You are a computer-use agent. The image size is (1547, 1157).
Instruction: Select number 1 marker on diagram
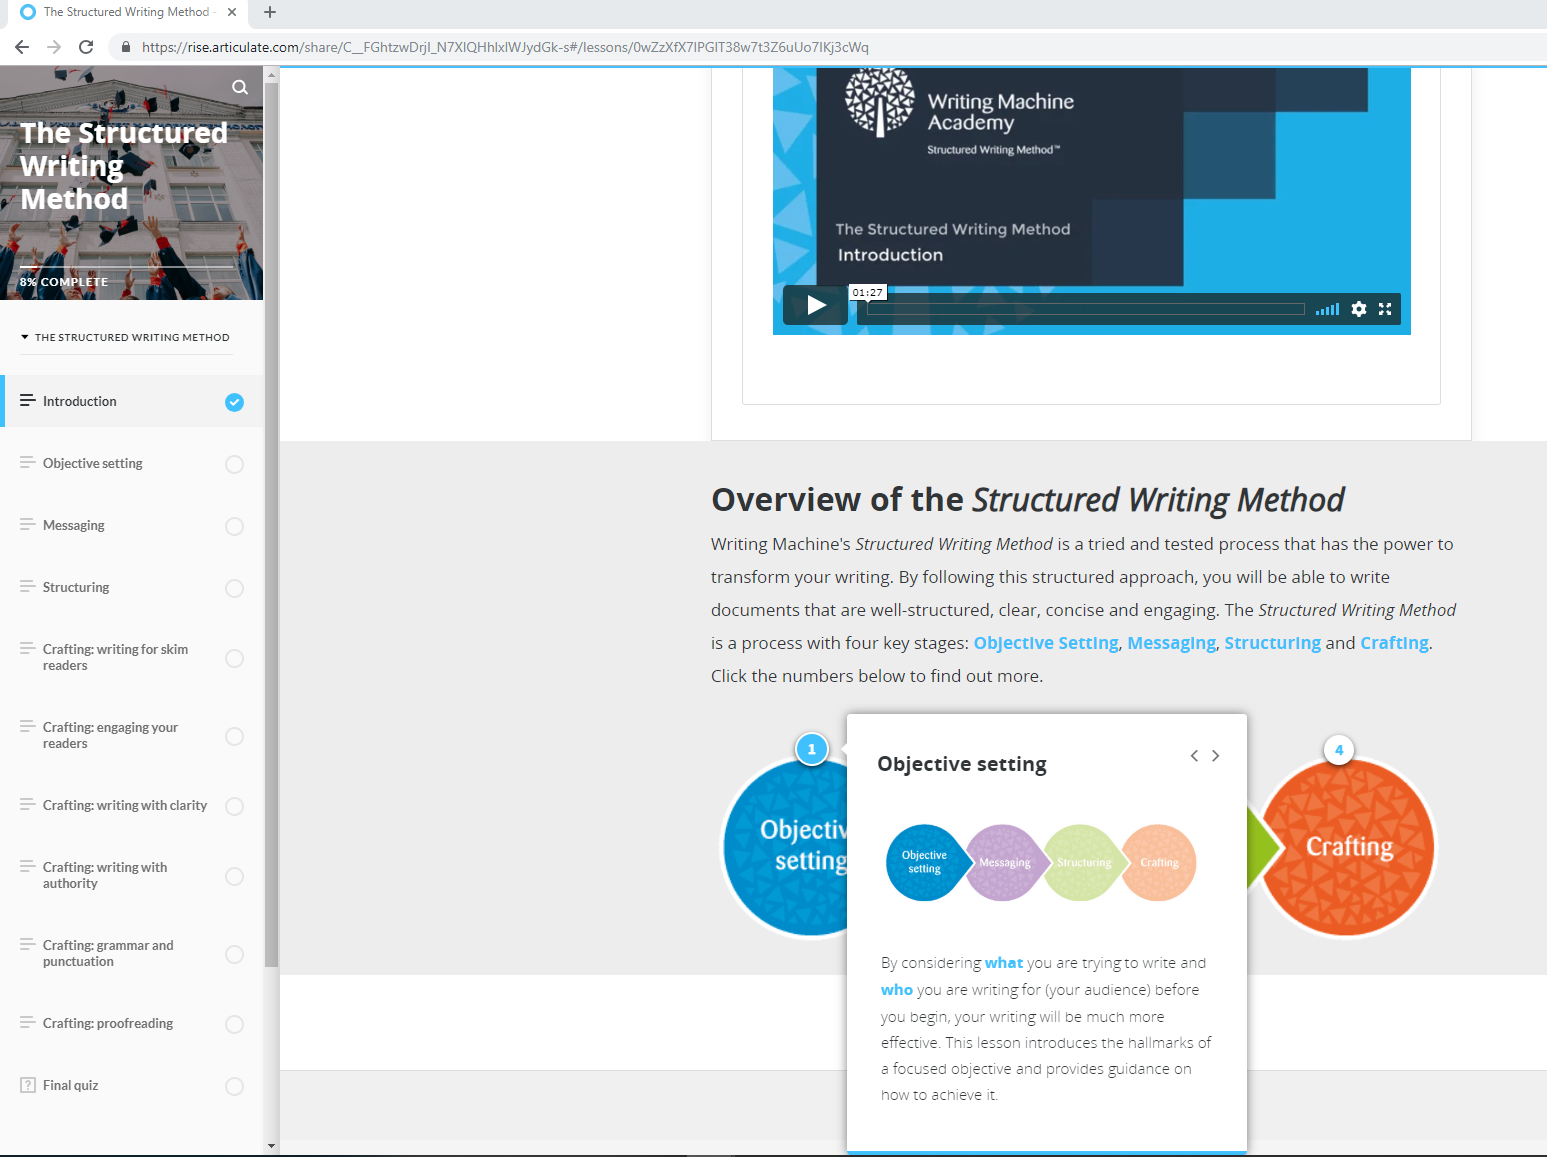pyautogui.click(x=812, y=749)
